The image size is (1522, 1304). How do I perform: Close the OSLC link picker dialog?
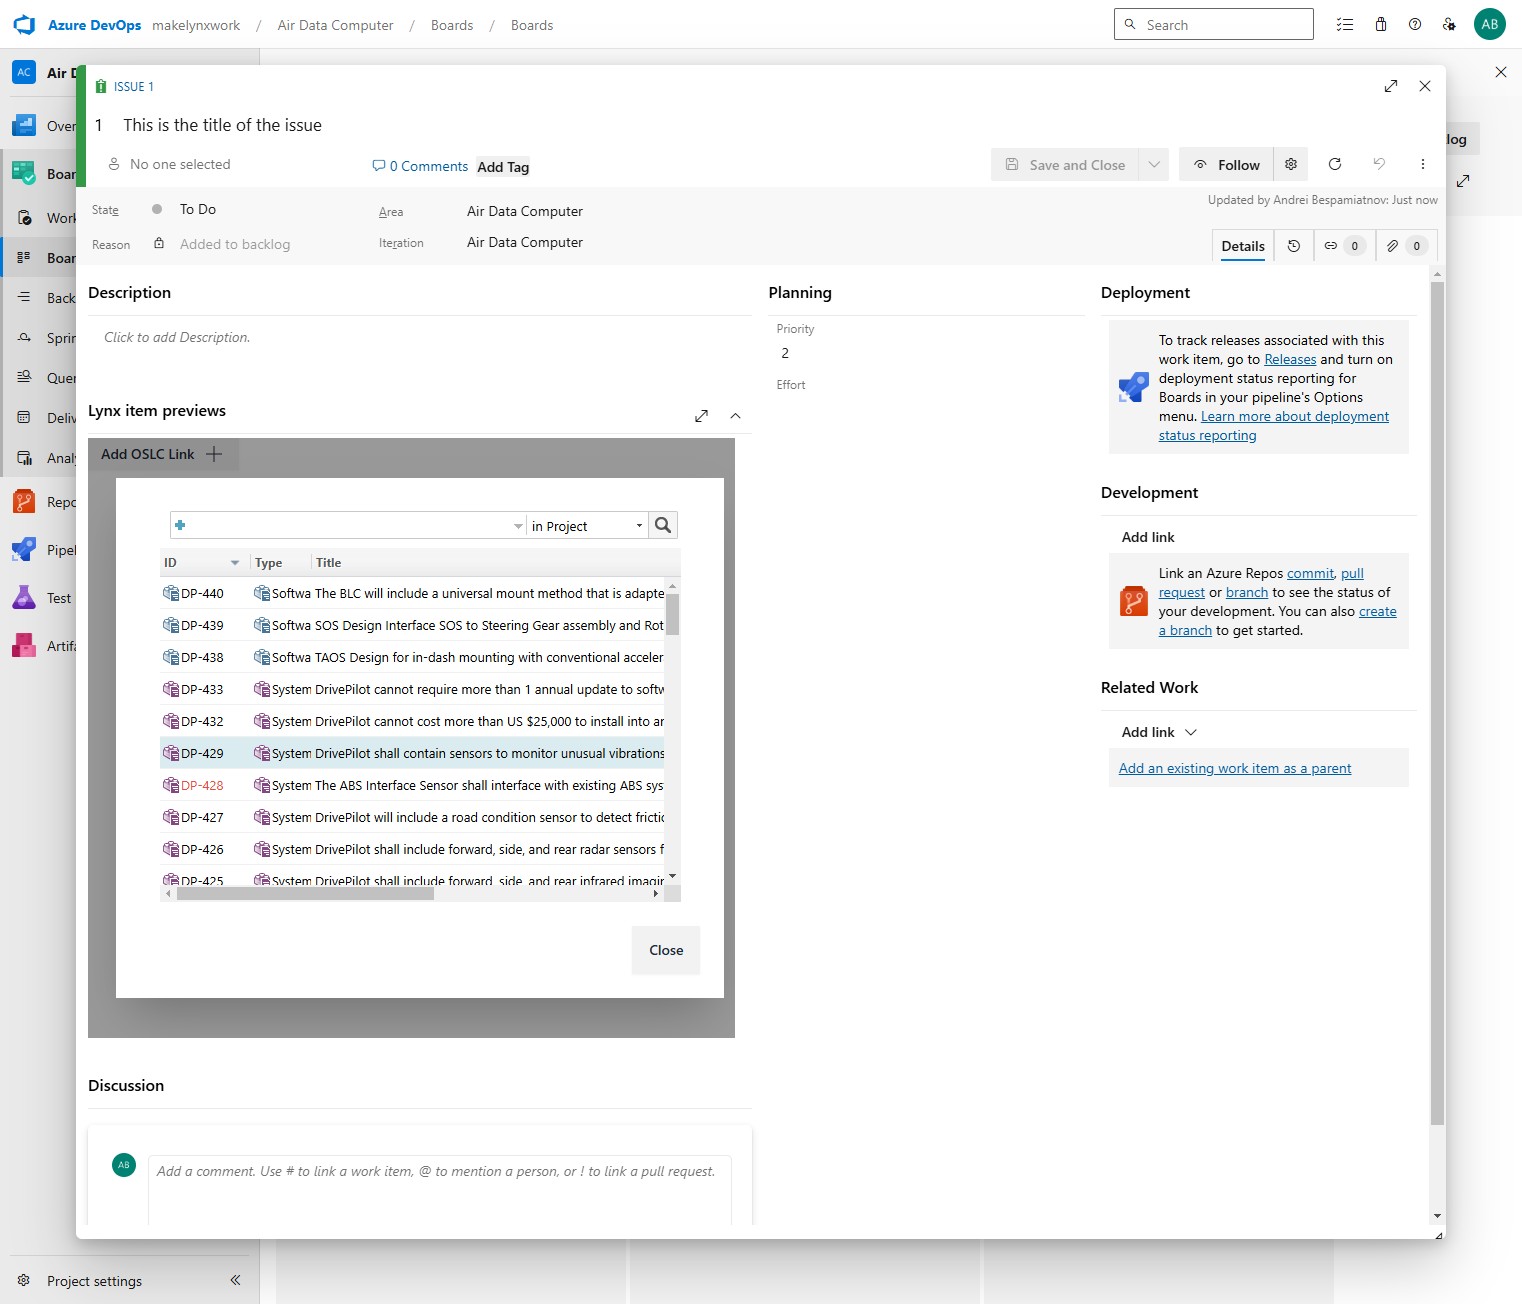[666, 950]
